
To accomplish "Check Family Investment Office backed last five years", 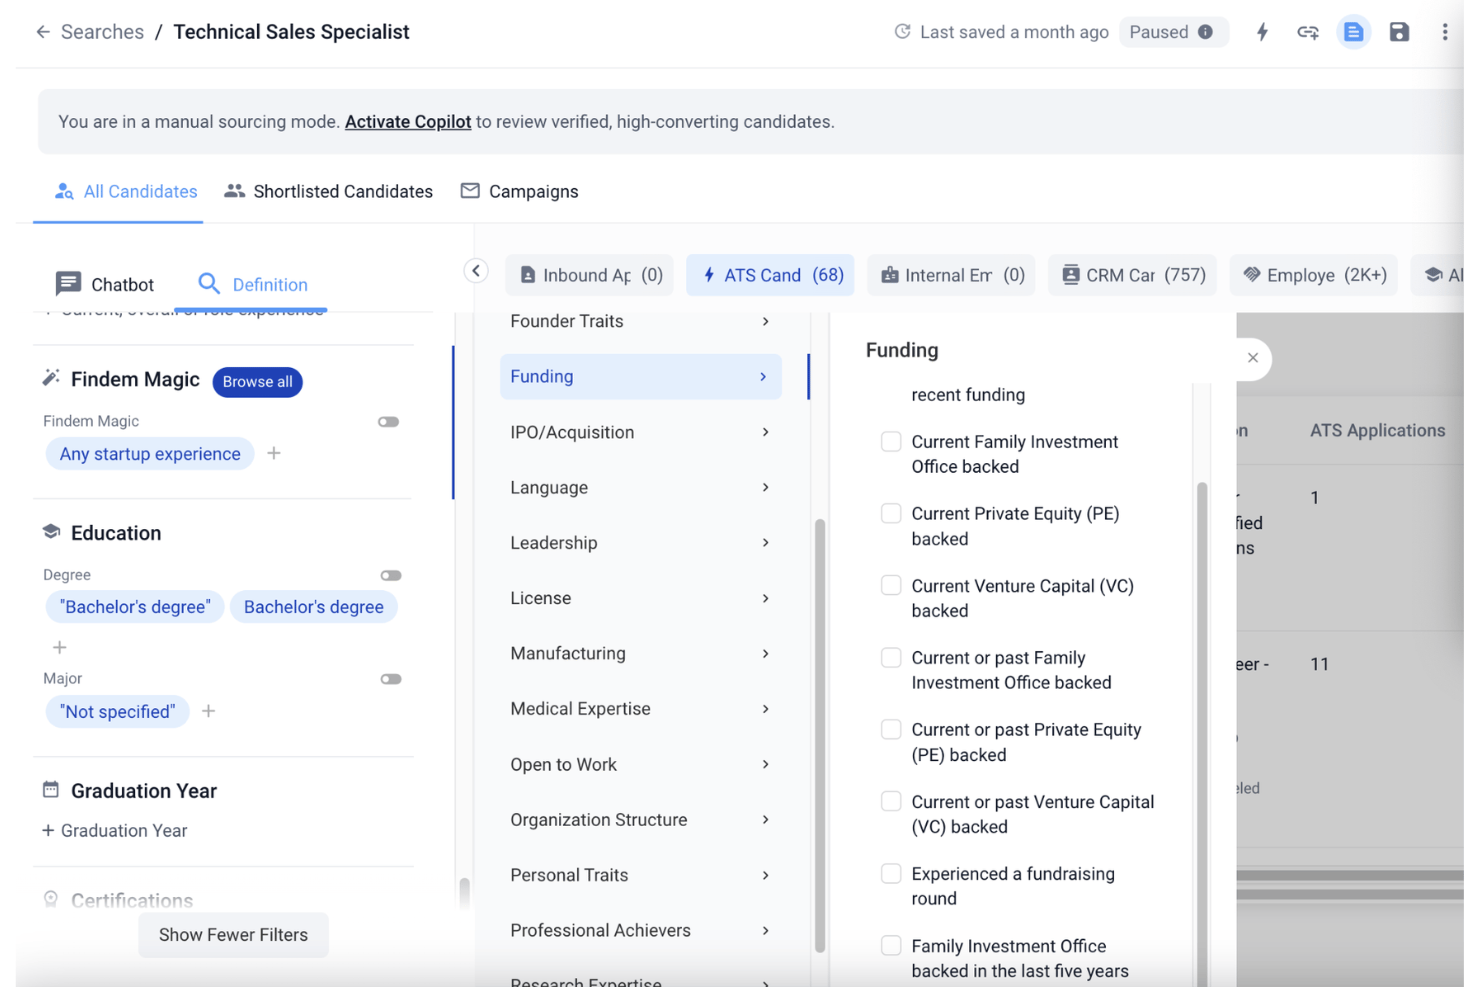I will tap(890, 946).
